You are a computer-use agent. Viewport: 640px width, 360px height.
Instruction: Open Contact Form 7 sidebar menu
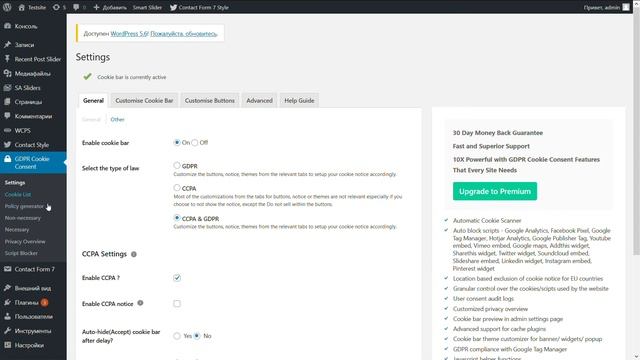click(33, 269)
